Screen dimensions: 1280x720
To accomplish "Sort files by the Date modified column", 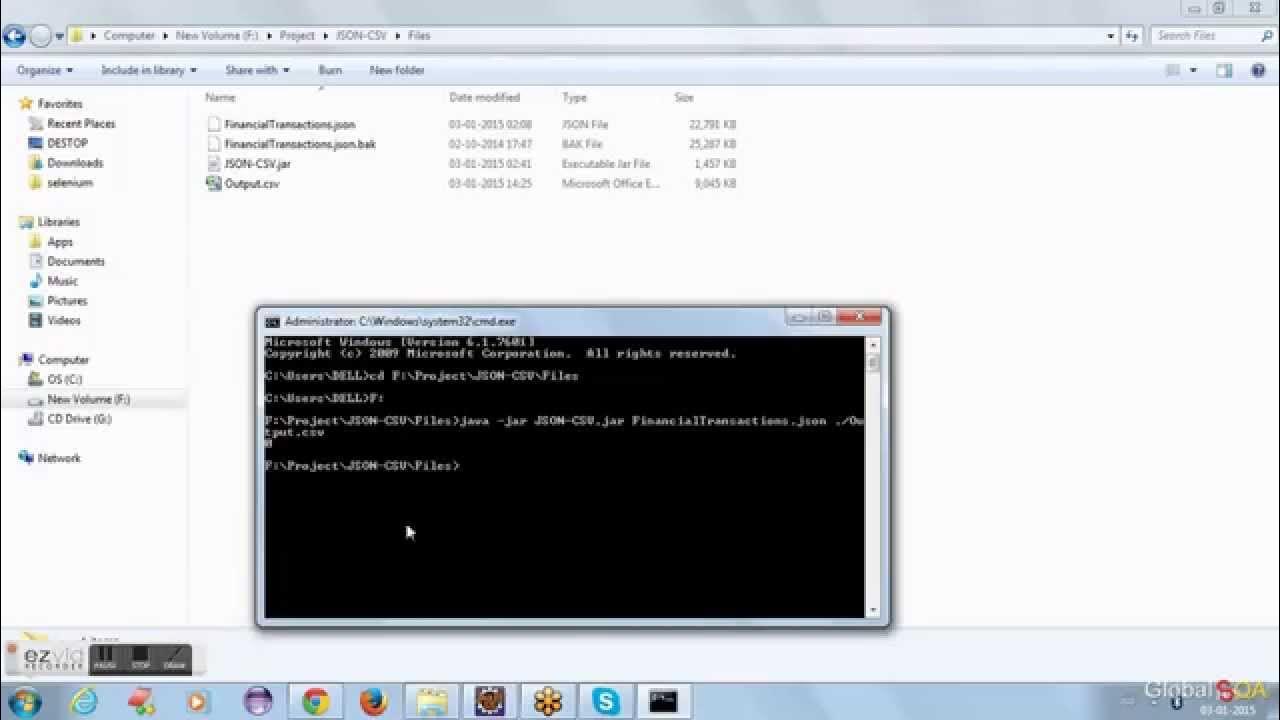I will click(x=484, y=97).
